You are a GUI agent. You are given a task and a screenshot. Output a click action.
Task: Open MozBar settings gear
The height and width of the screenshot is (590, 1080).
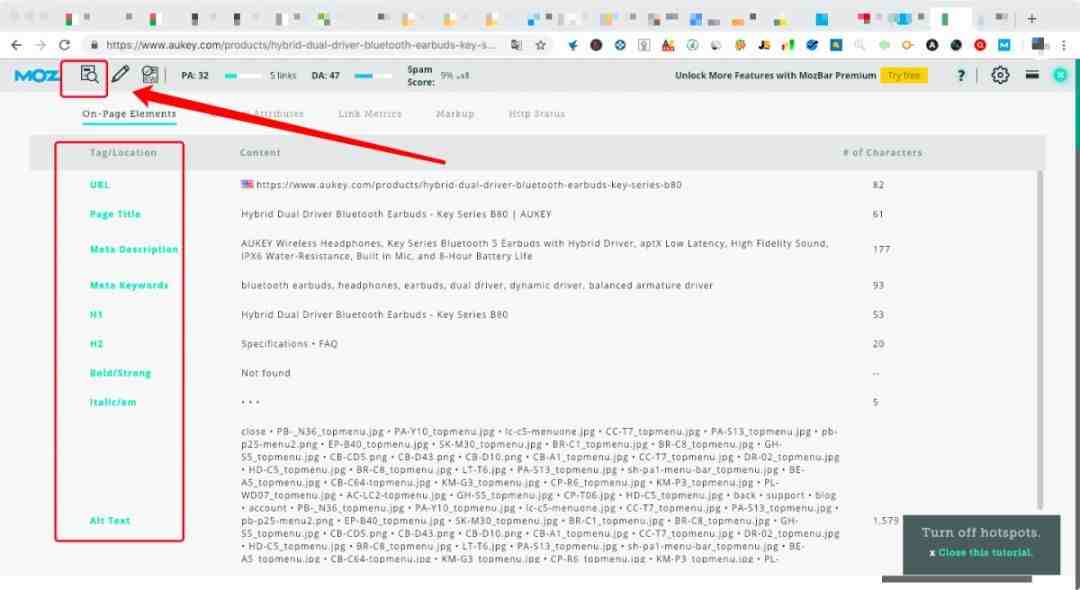click(x=1000, y=74)
